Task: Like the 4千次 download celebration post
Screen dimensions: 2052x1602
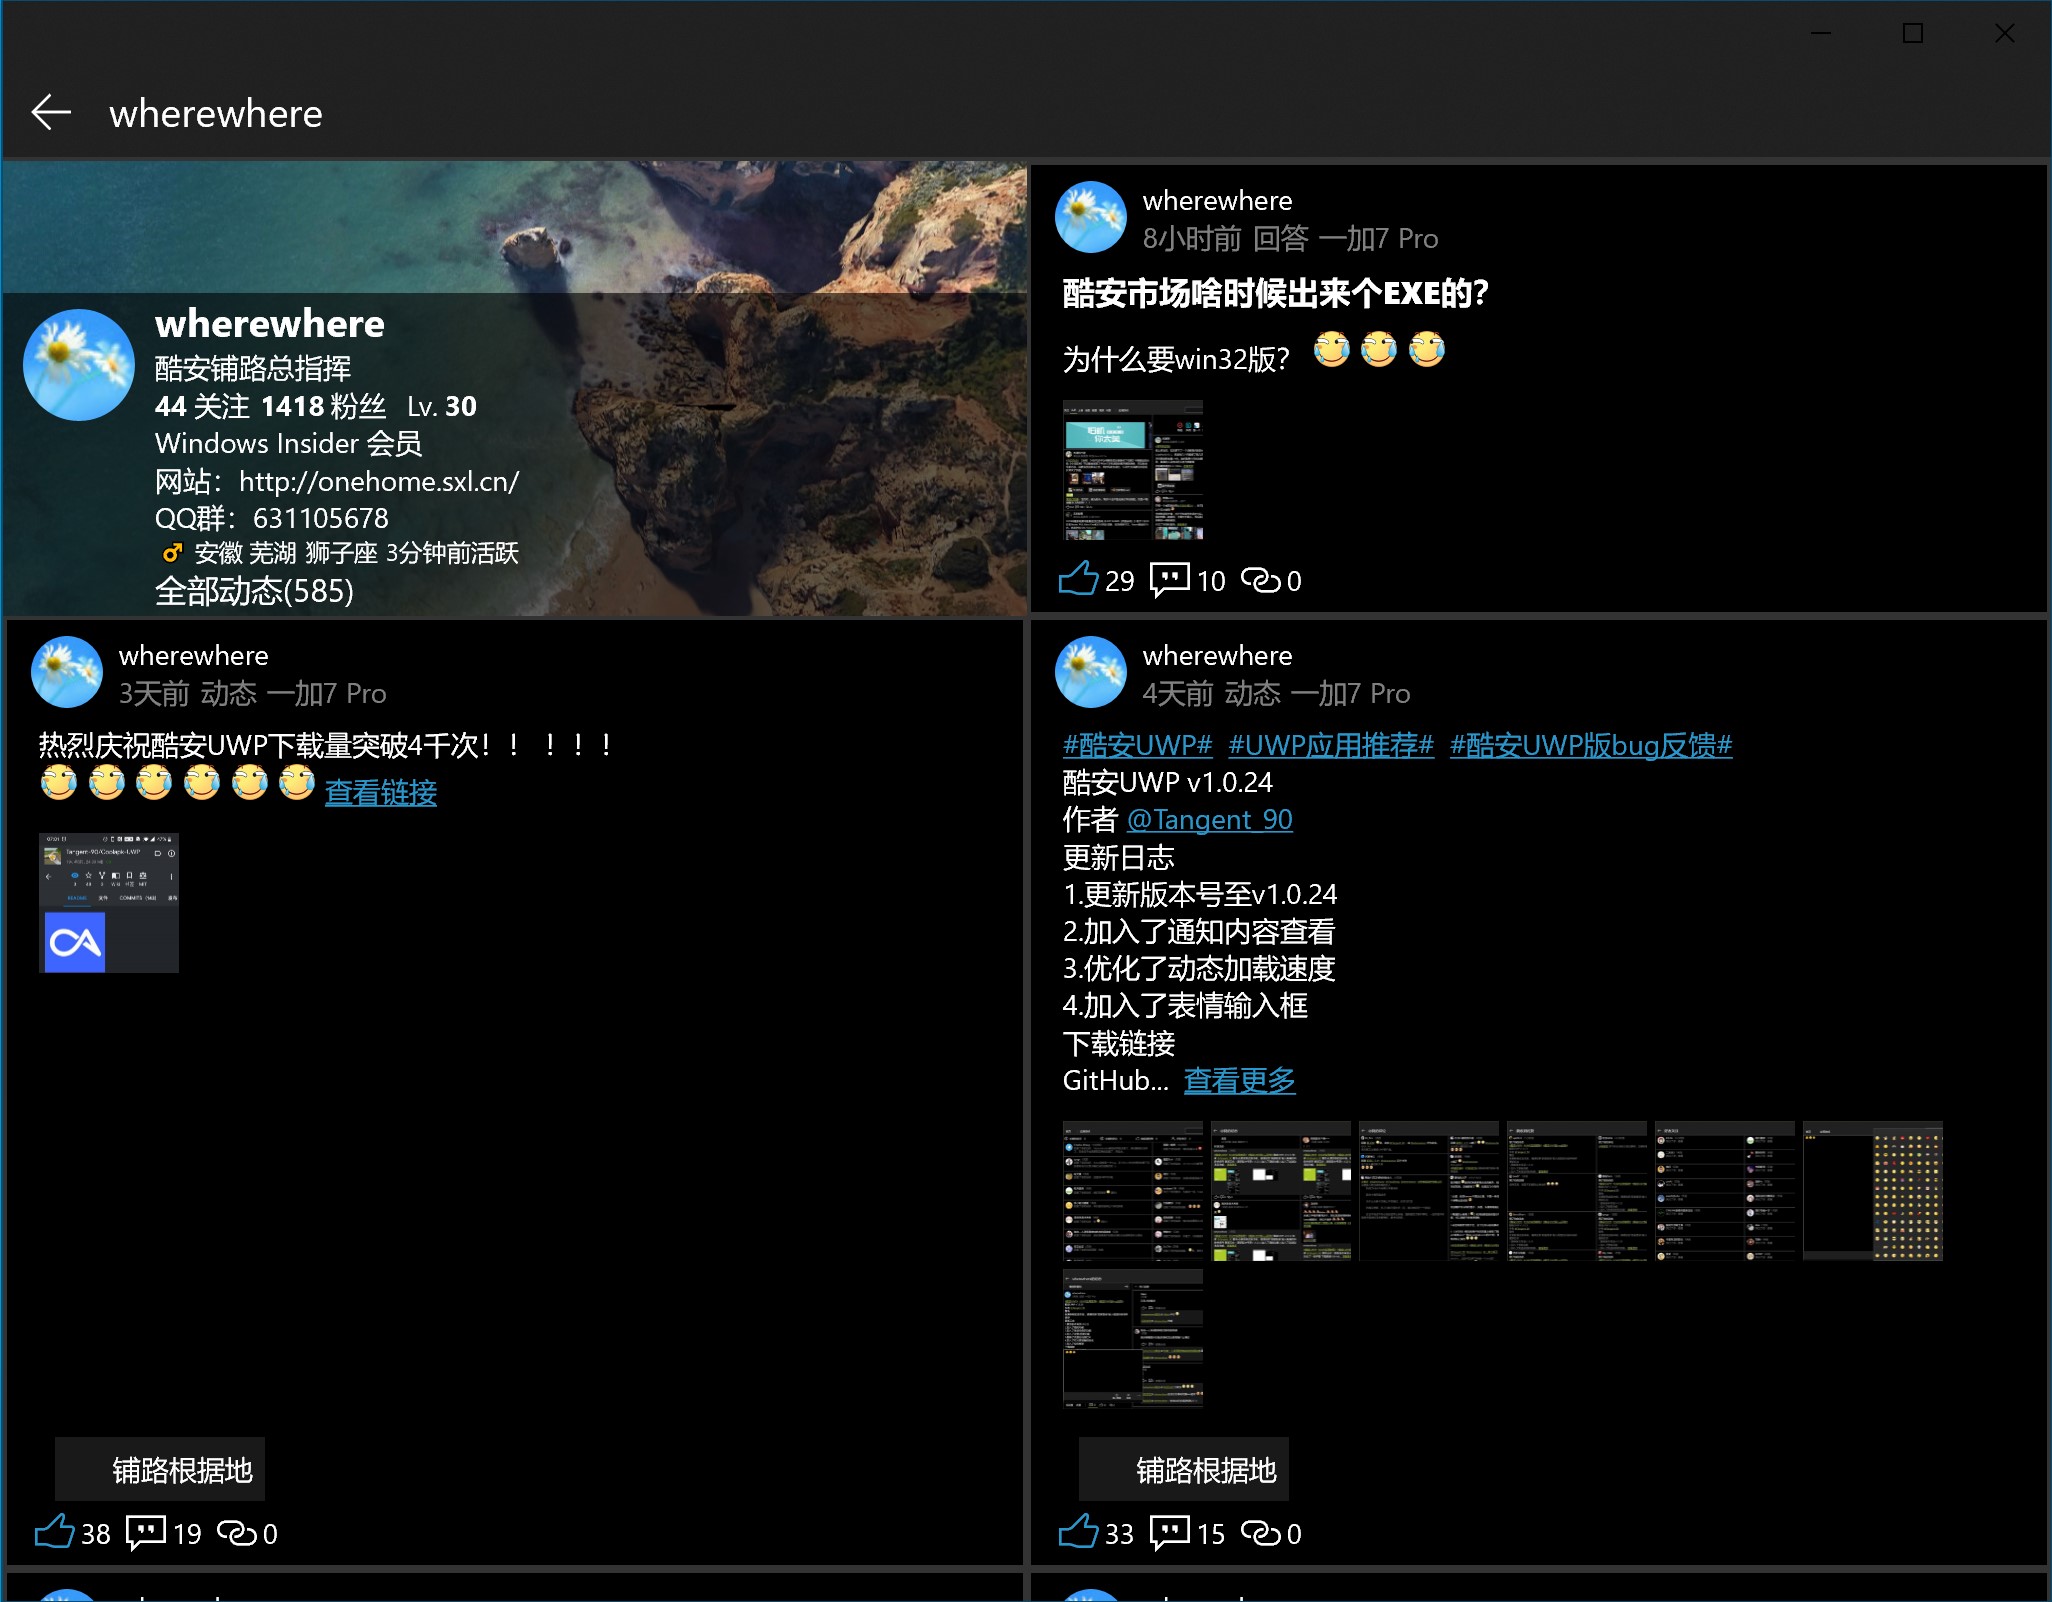Action: (x=55, y=1532)
